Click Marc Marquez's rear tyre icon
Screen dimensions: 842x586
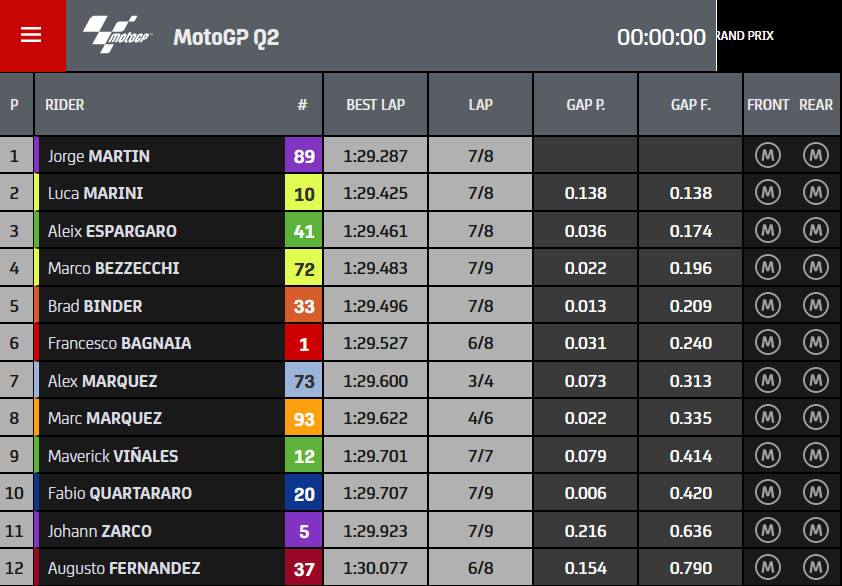click(x=815, y=417)
